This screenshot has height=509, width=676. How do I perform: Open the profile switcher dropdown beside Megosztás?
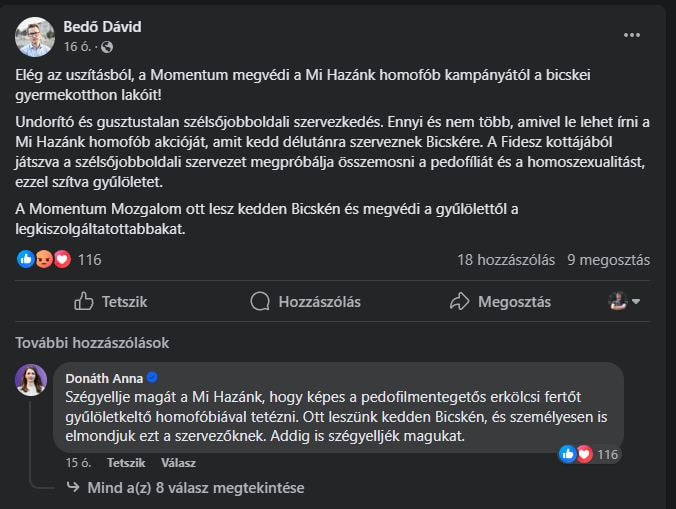(x=625, y=301)
